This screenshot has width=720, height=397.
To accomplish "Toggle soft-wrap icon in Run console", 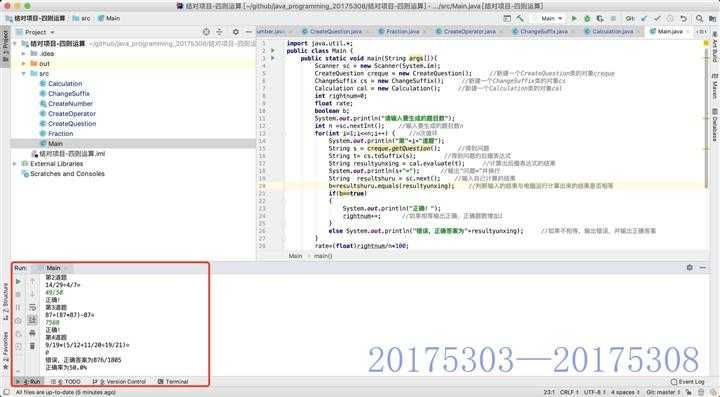I will coord(32,307).
